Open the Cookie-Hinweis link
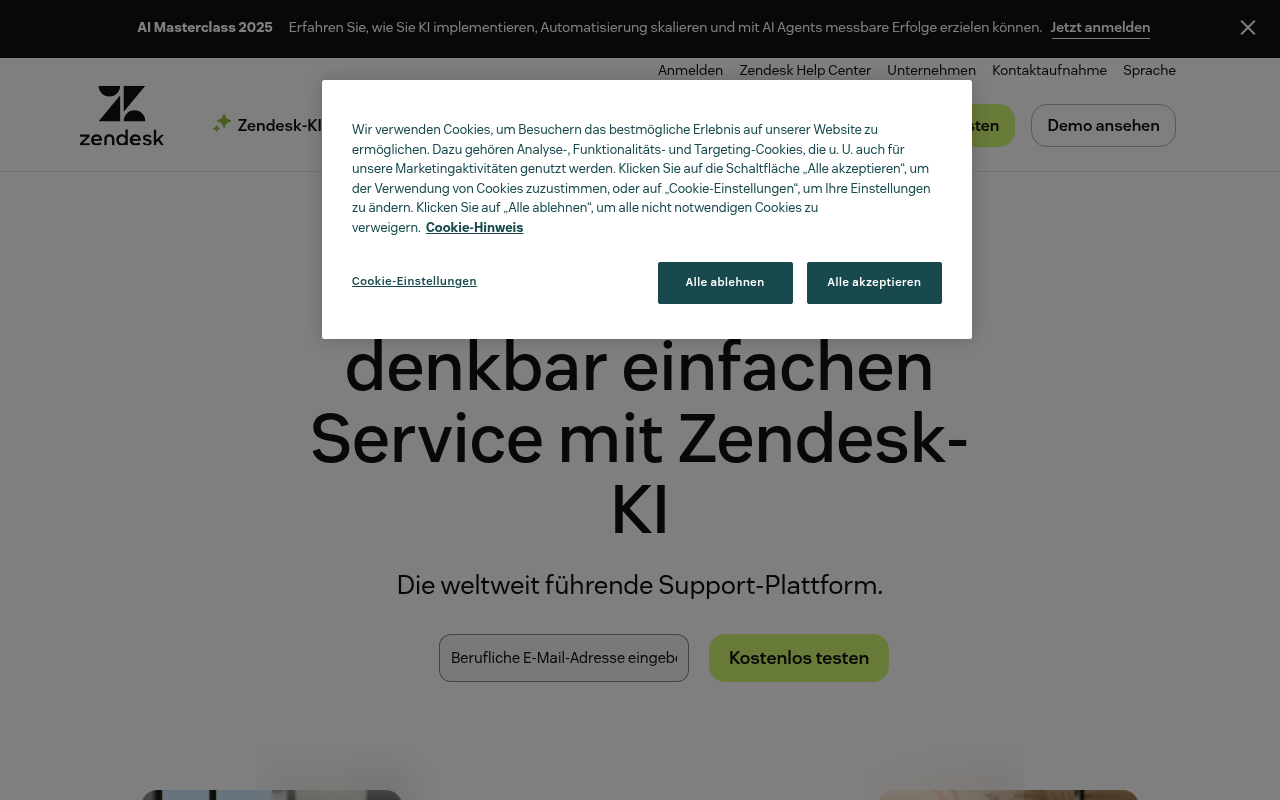 tap(474, 227)
